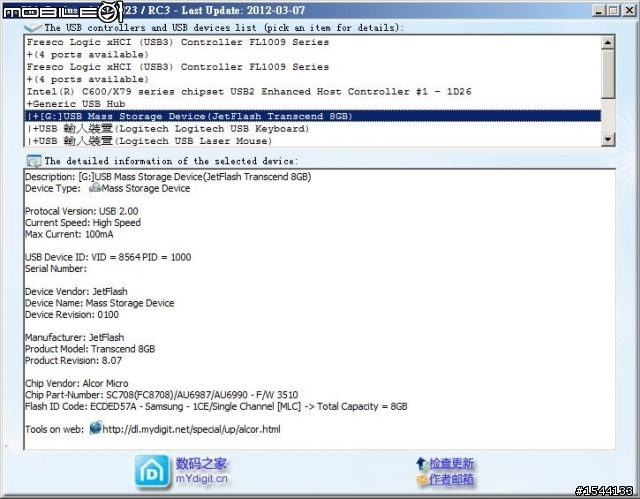The width and height of the screenshot is (640, 499).
Task: Maximize the application window
Action: coord(613,10)
